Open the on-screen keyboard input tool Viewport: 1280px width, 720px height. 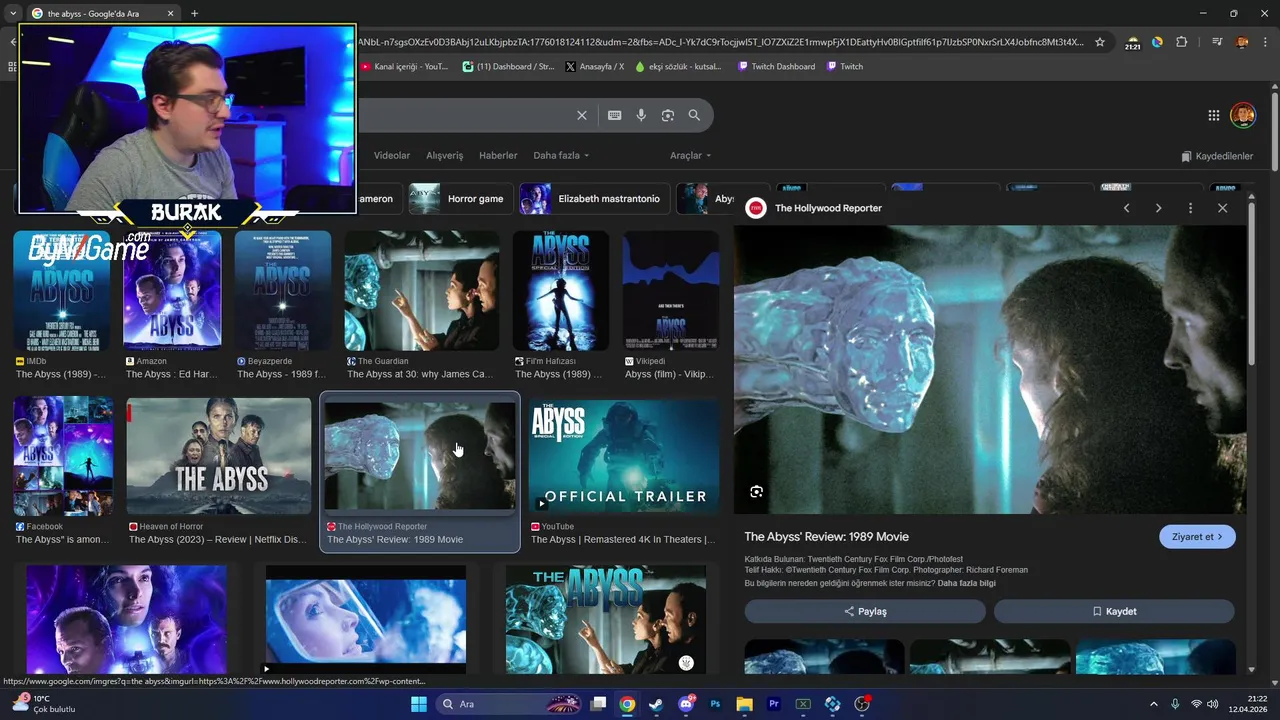tap(614, 115)
